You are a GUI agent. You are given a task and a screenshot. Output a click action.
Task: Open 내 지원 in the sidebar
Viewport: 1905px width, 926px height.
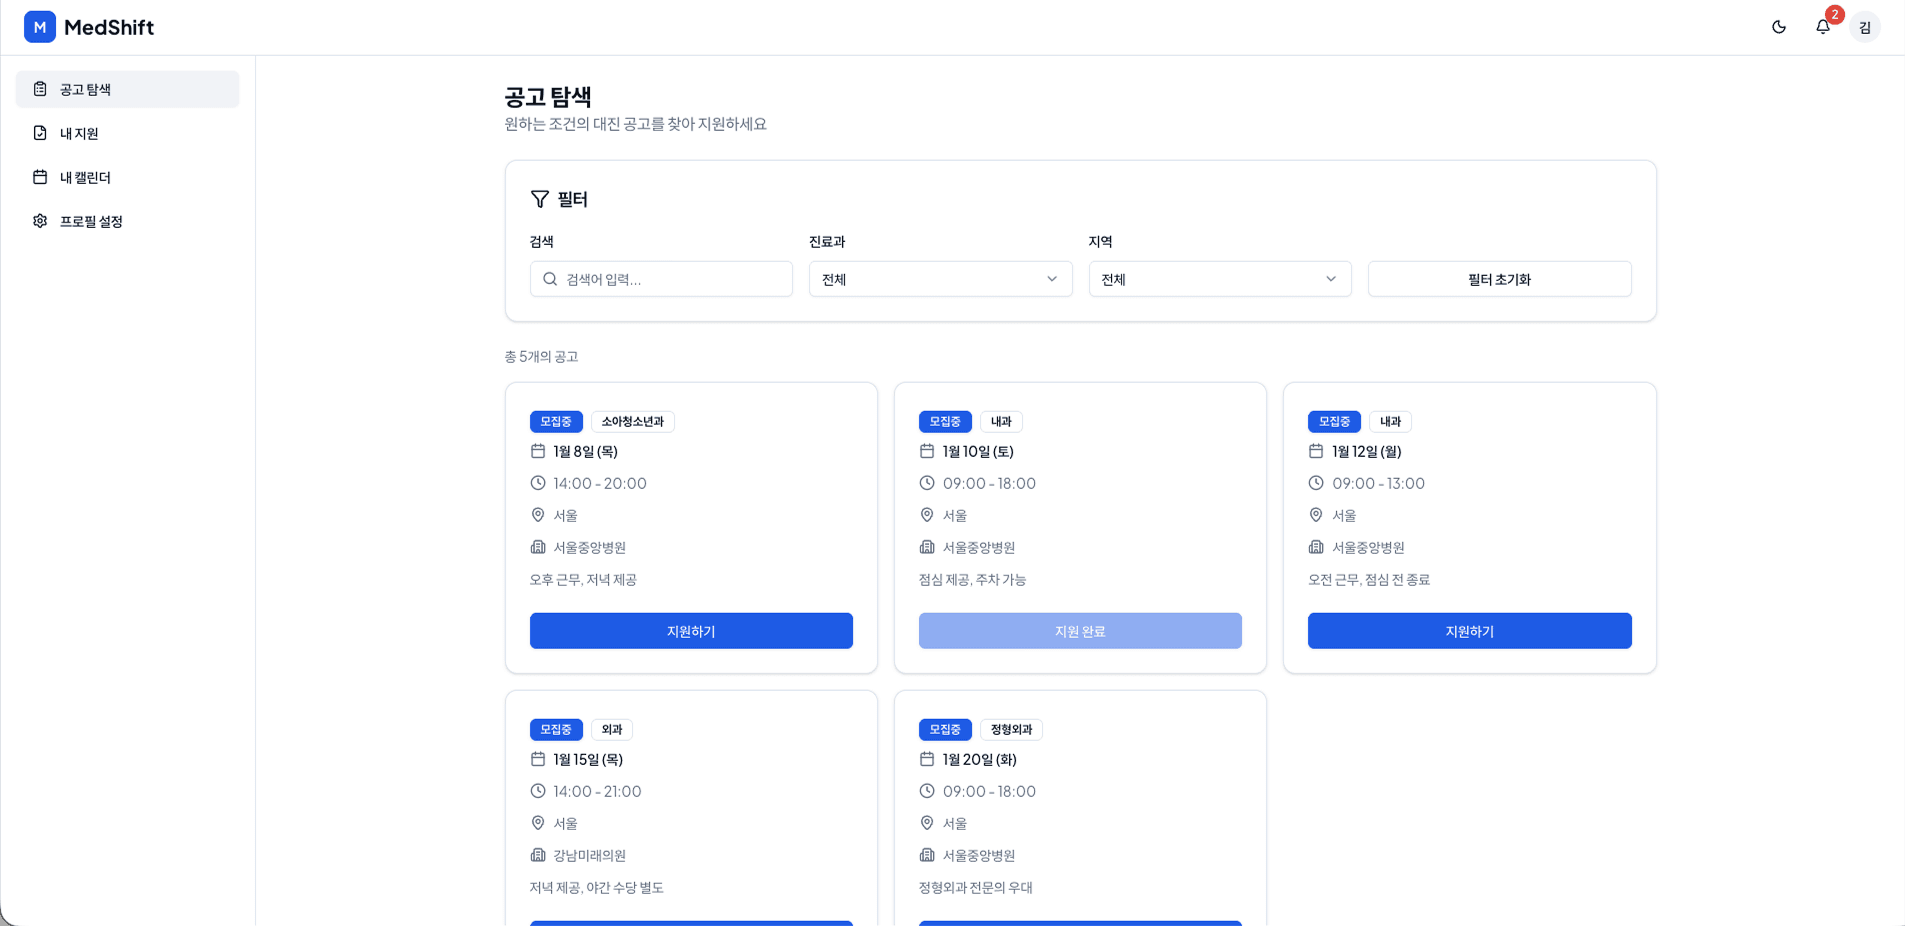78,132
